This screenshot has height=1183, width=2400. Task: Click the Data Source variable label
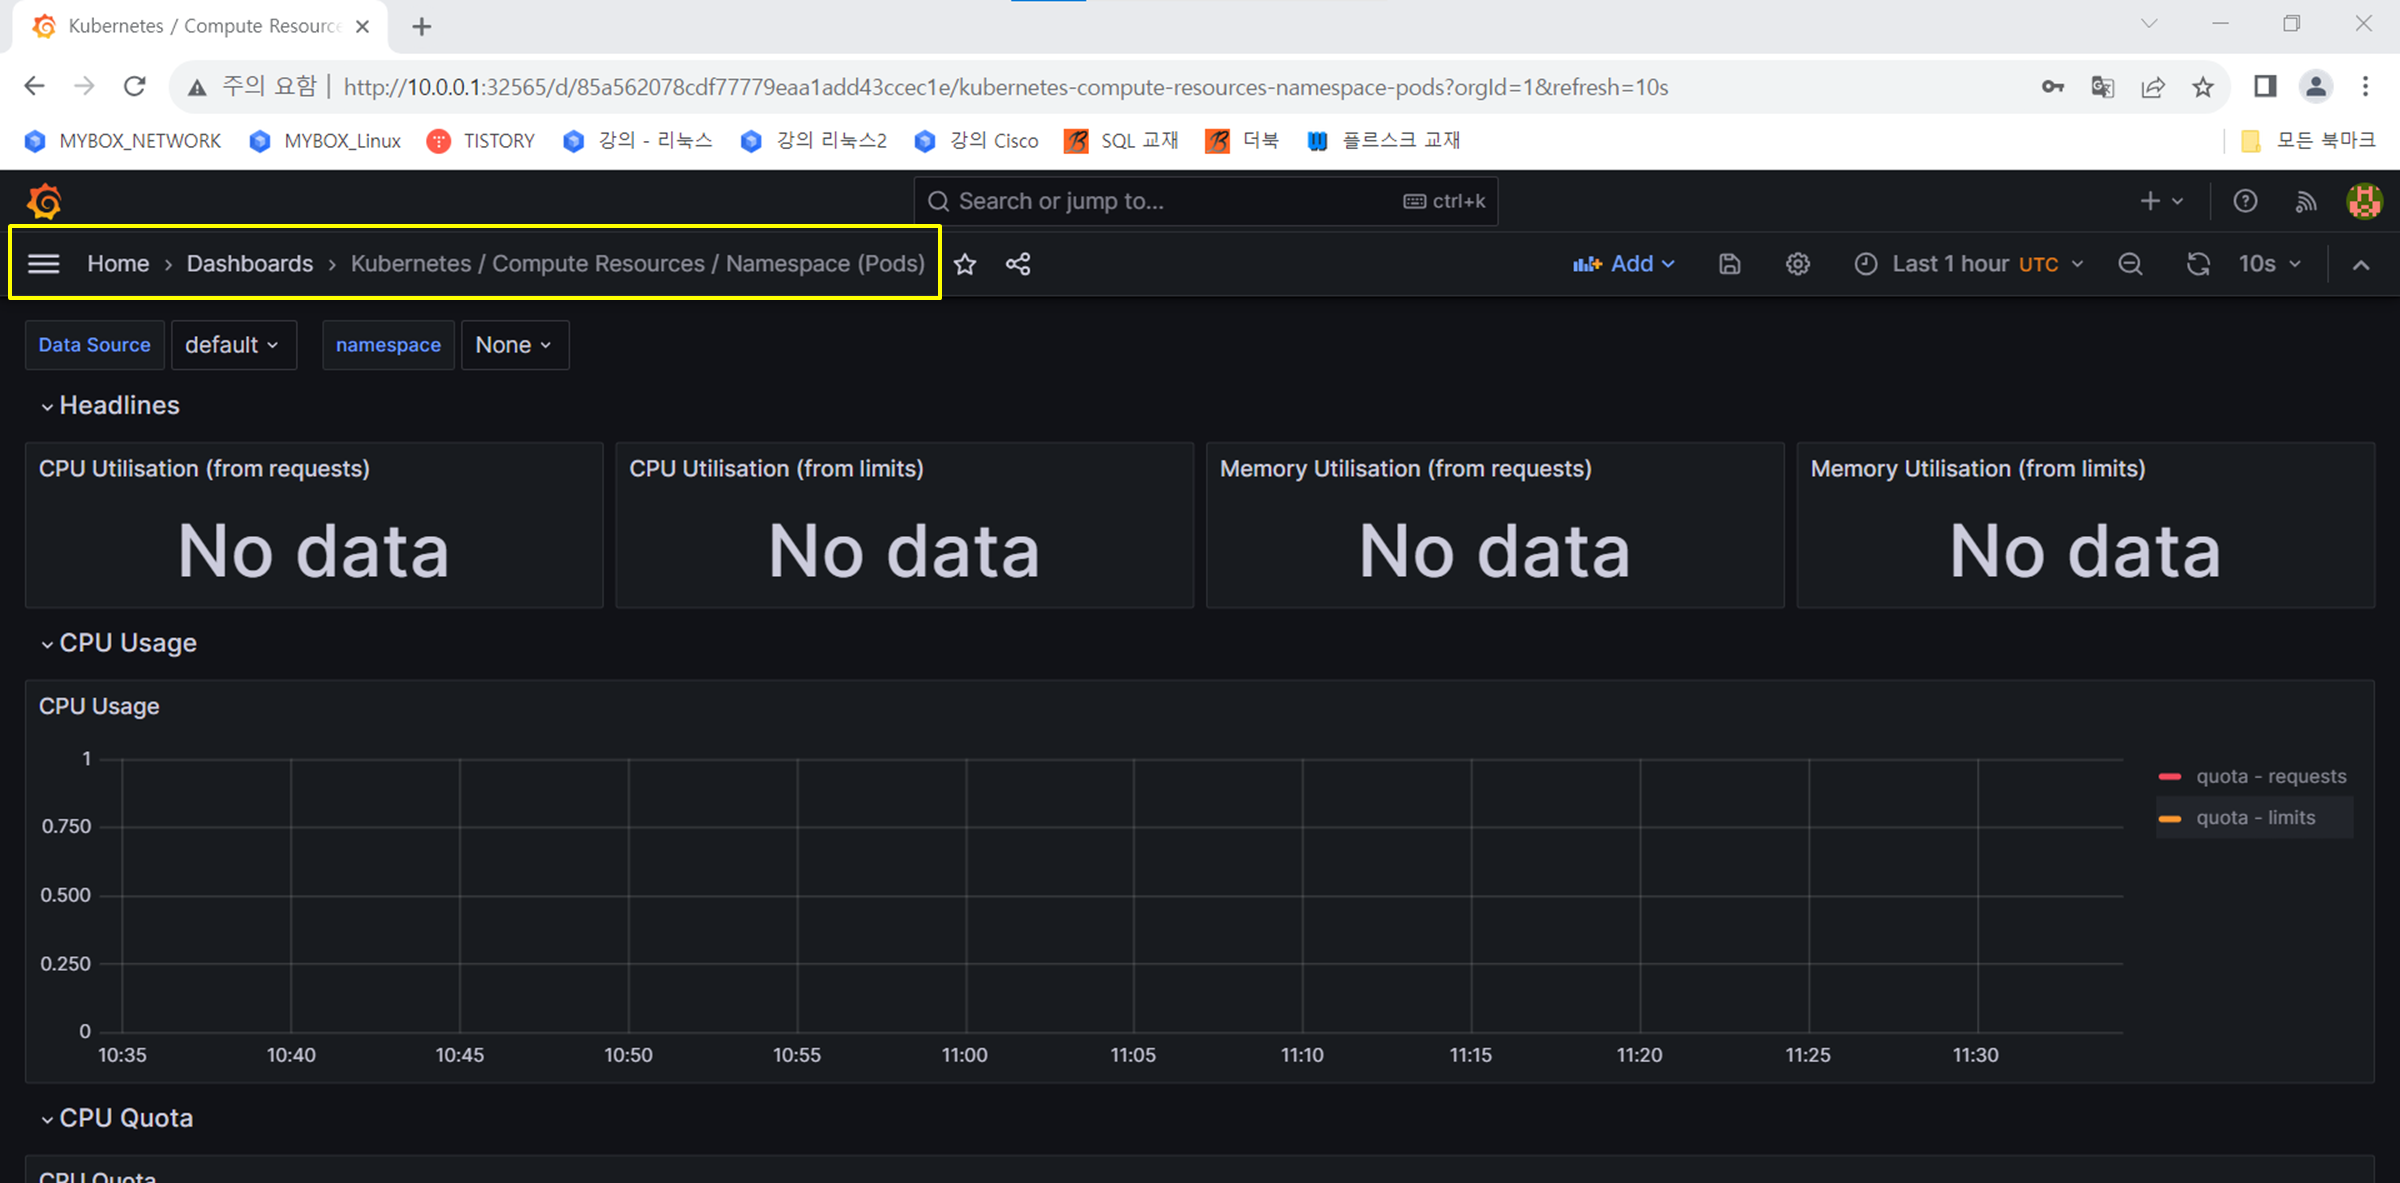(95, 345)
